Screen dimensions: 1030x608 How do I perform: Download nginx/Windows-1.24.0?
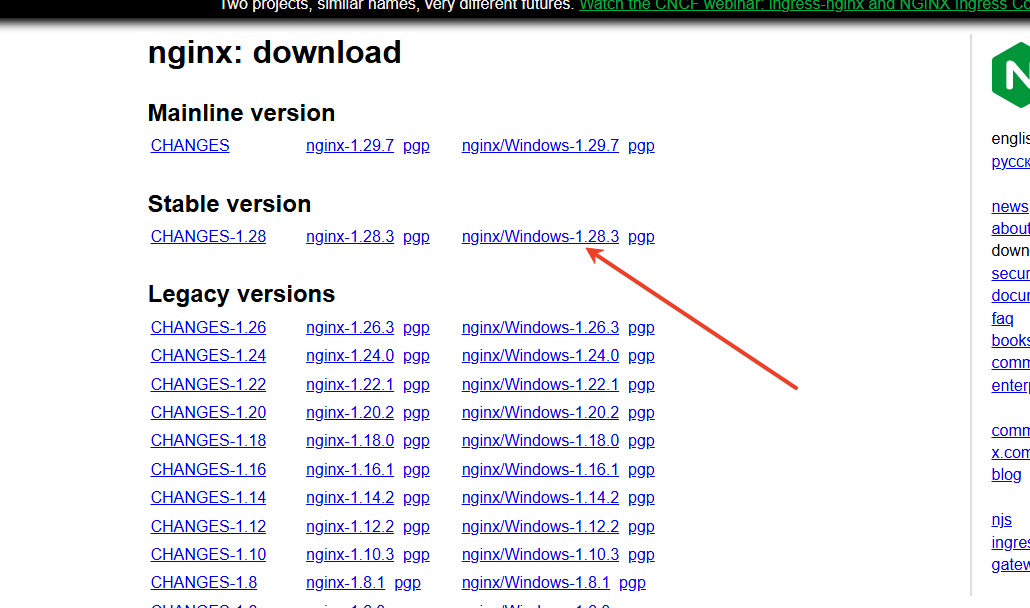[x=540, y=355]
